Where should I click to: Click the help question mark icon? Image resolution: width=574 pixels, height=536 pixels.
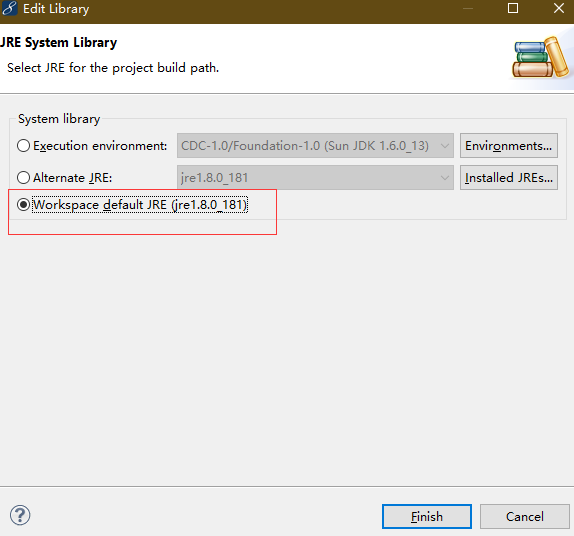pyautogui.click(x=20, y=515)
